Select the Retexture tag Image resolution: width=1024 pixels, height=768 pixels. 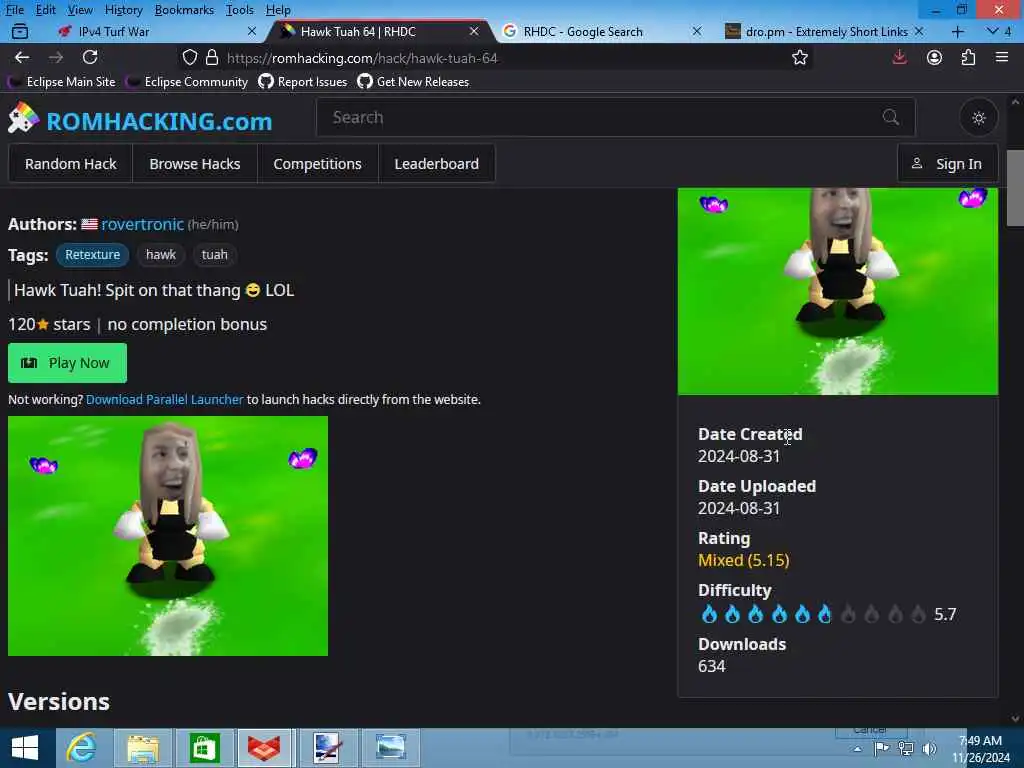point(92,255)
